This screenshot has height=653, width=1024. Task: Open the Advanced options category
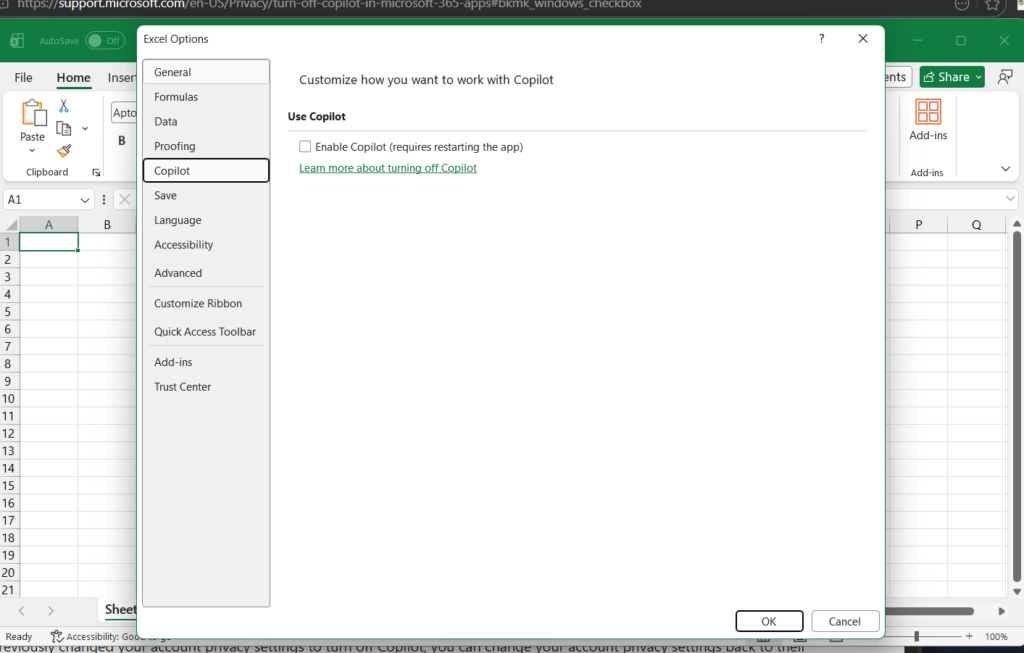click(x=206, y=273)
